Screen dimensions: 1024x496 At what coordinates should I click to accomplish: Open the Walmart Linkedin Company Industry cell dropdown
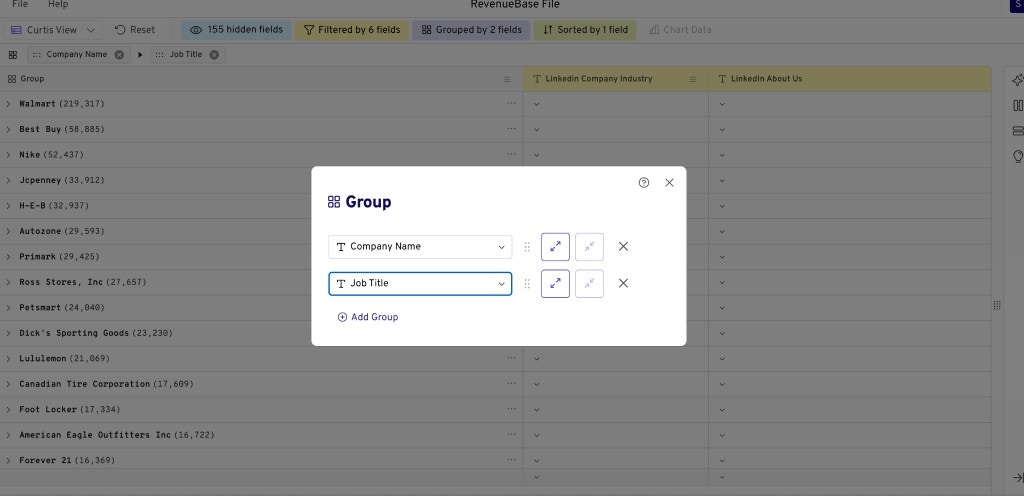(537, 104)
